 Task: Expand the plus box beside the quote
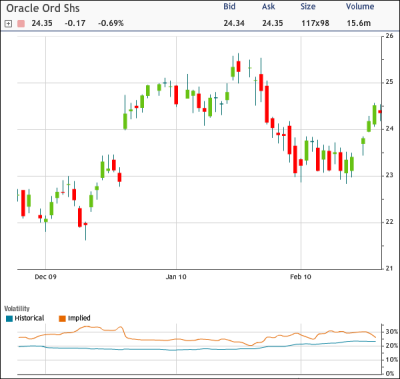click(x=9, y=24)
